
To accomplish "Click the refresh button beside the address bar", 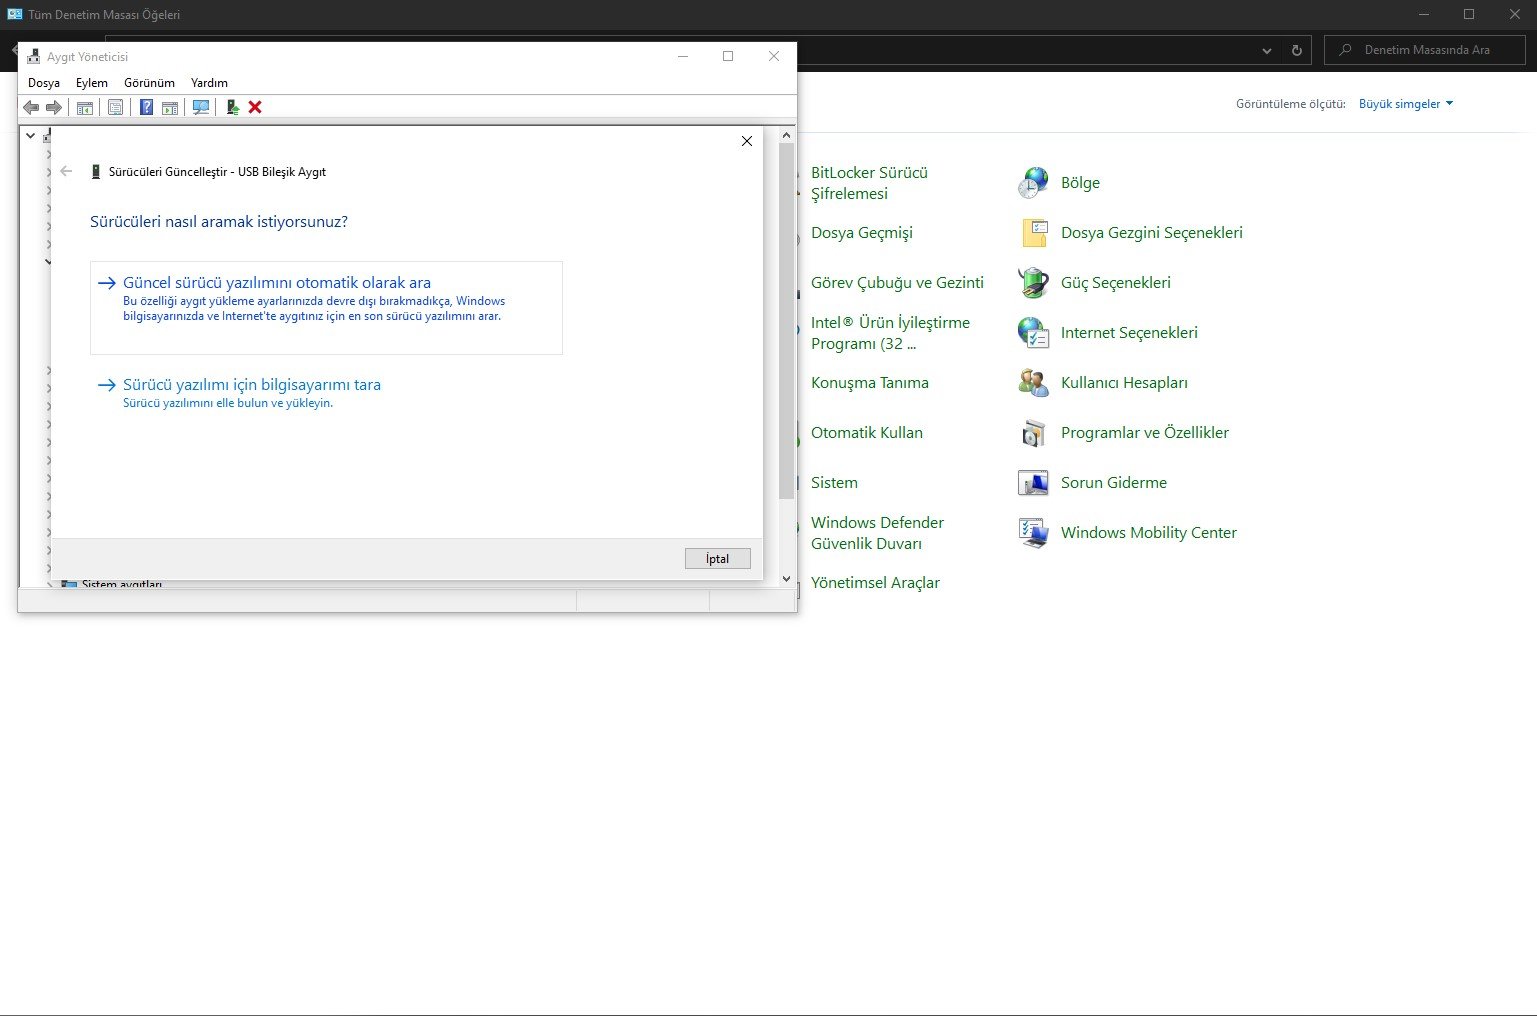I will coord(1297,50).
